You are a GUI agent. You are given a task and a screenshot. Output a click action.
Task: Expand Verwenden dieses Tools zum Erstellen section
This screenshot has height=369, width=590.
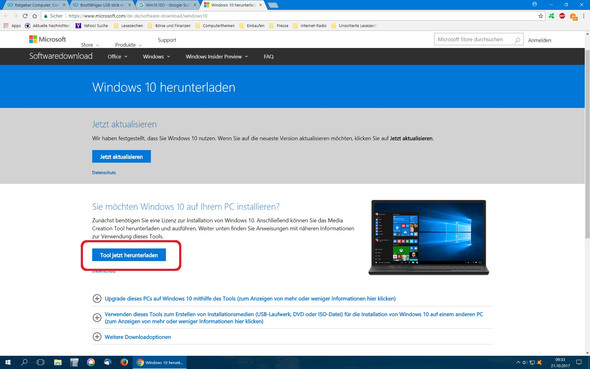pos(293,317)
